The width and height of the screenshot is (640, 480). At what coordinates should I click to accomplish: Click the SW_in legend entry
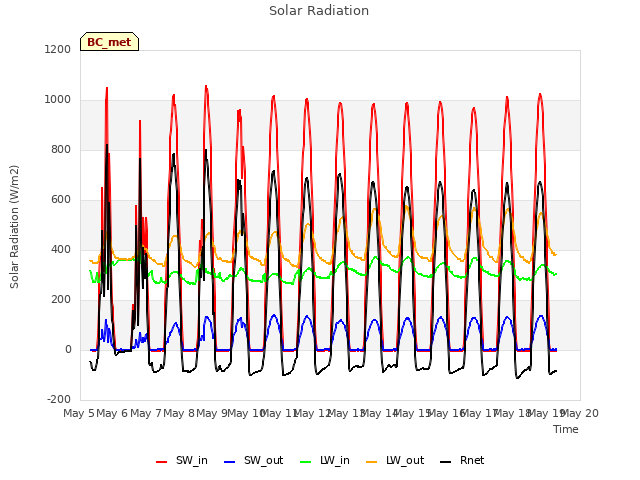pyautogui.click(x=182, y=461)
